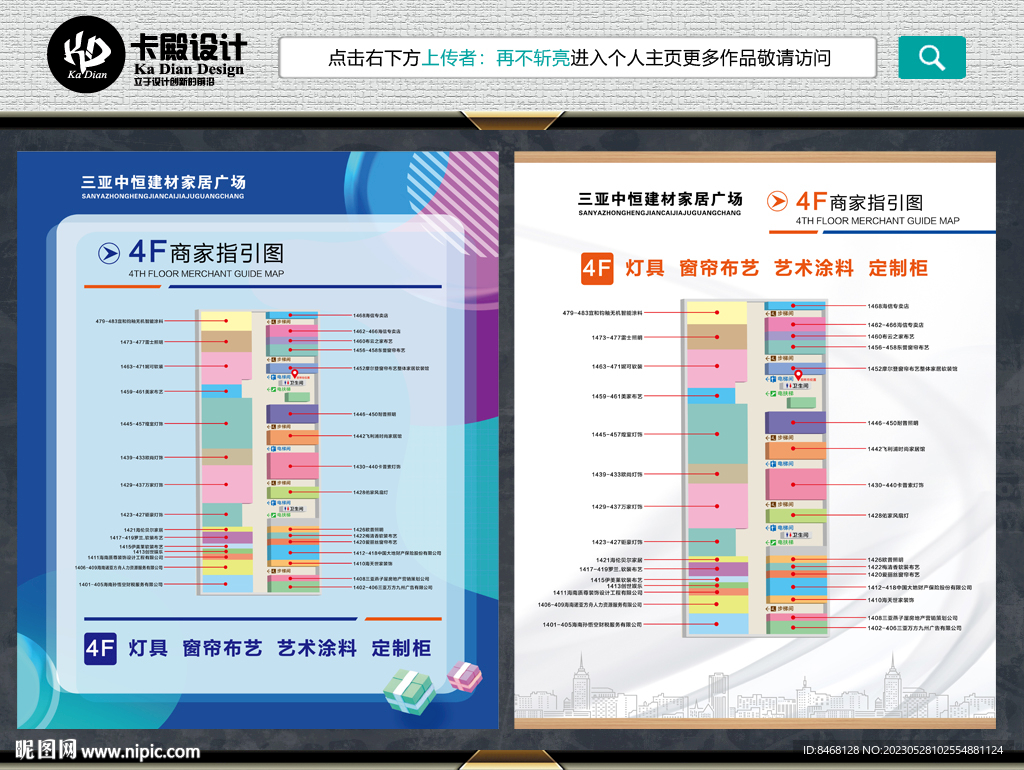Click the search bar with uploader text

tap(578, 58)
